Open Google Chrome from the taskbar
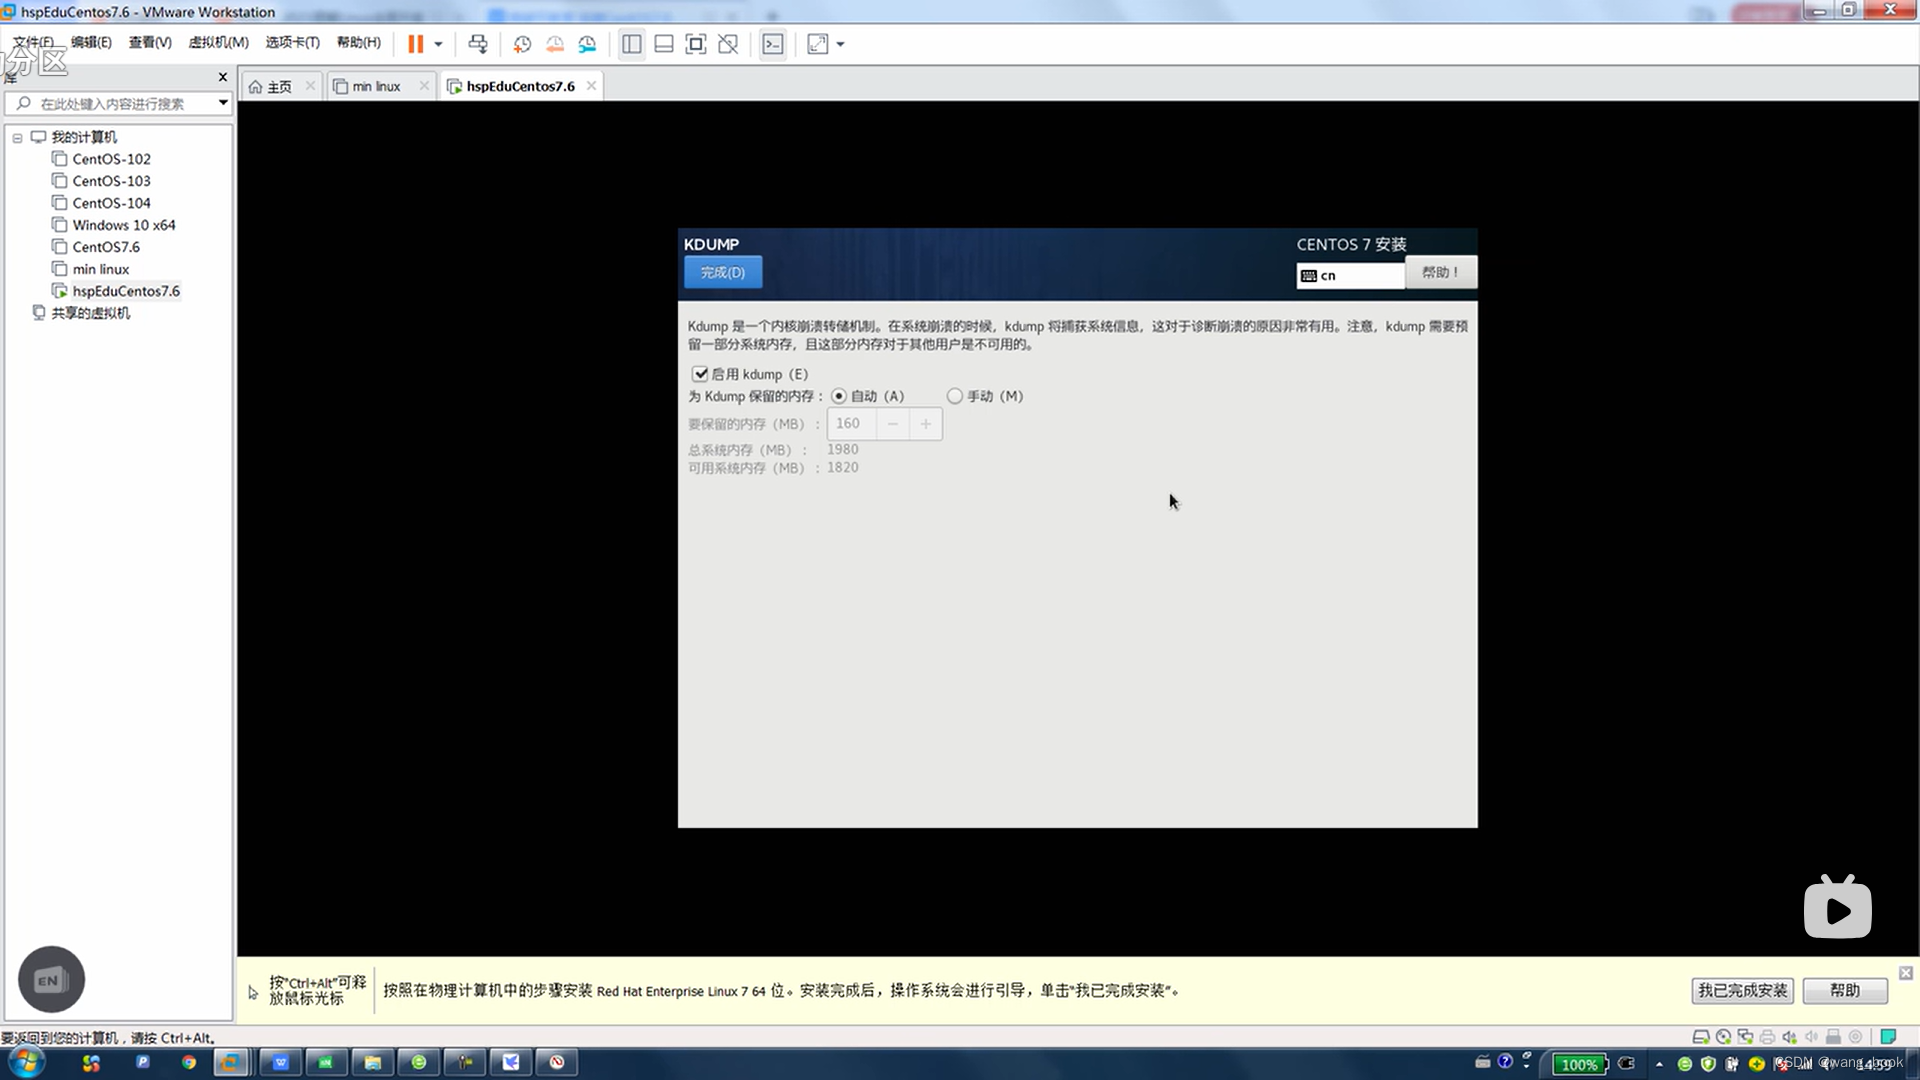1920x1080 pixels. point(189,1062)
